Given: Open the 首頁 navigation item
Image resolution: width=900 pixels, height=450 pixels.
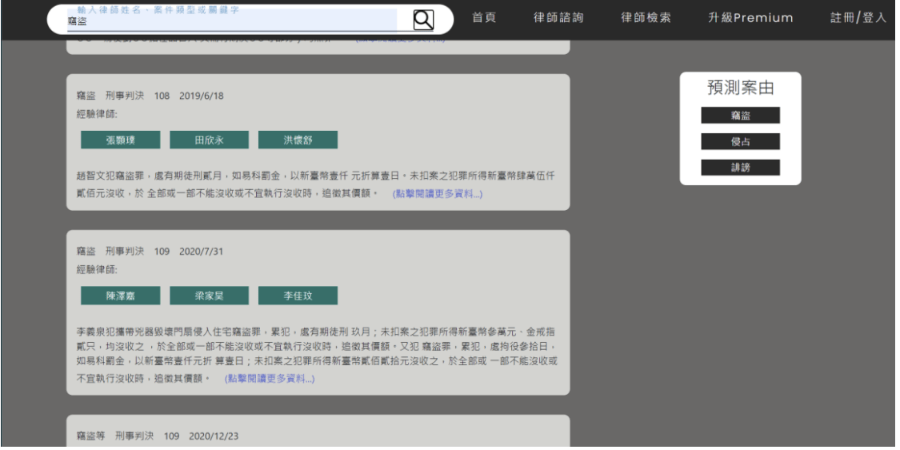Looking at the screenshot, I should pos(484,18).
